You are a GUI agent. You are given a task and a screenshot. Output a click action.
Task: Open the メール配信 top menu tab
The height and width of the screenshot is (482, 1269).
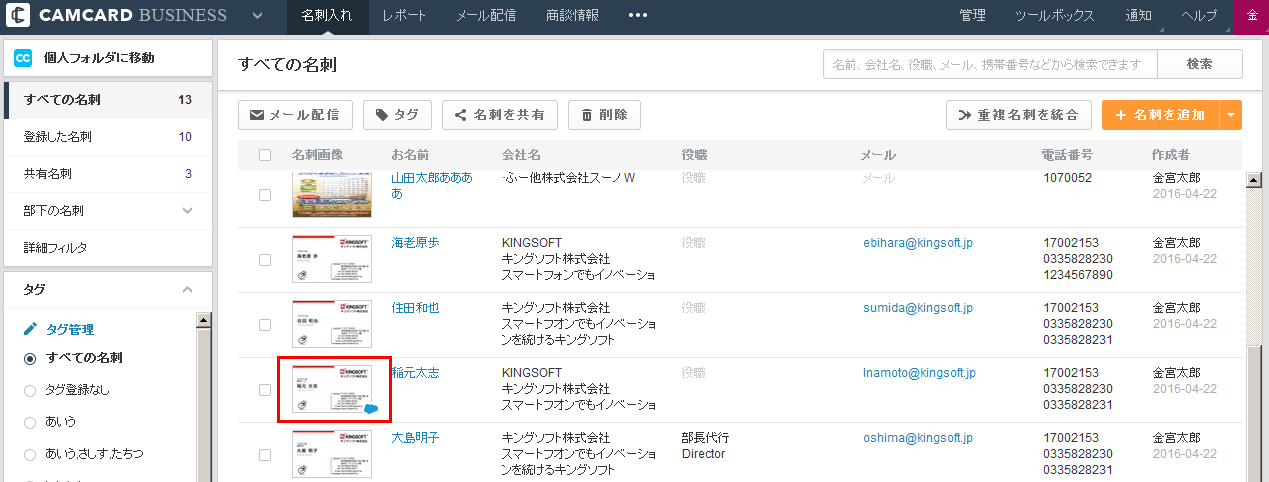click(486, 16)
